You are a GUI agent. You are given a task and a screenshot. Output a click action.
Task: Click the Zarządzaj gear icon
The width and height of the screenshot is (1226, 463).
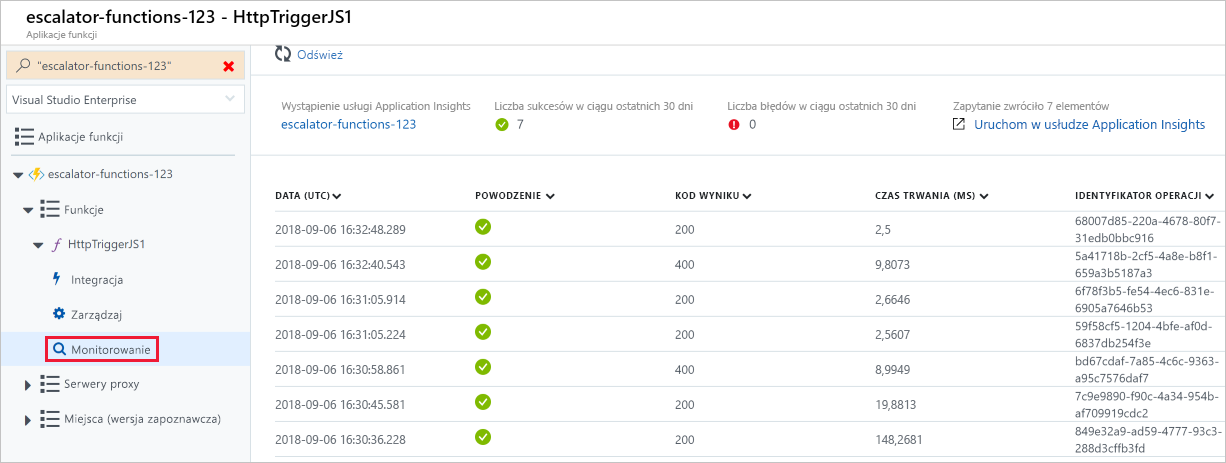tap(58, 314)
